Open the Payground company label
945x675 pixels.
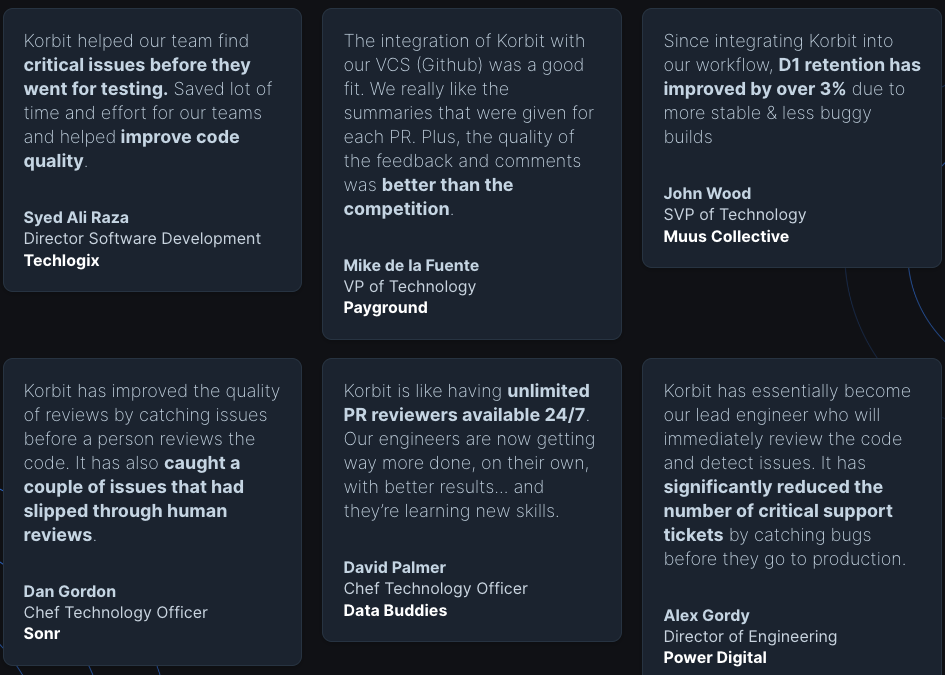click(385, 307)
